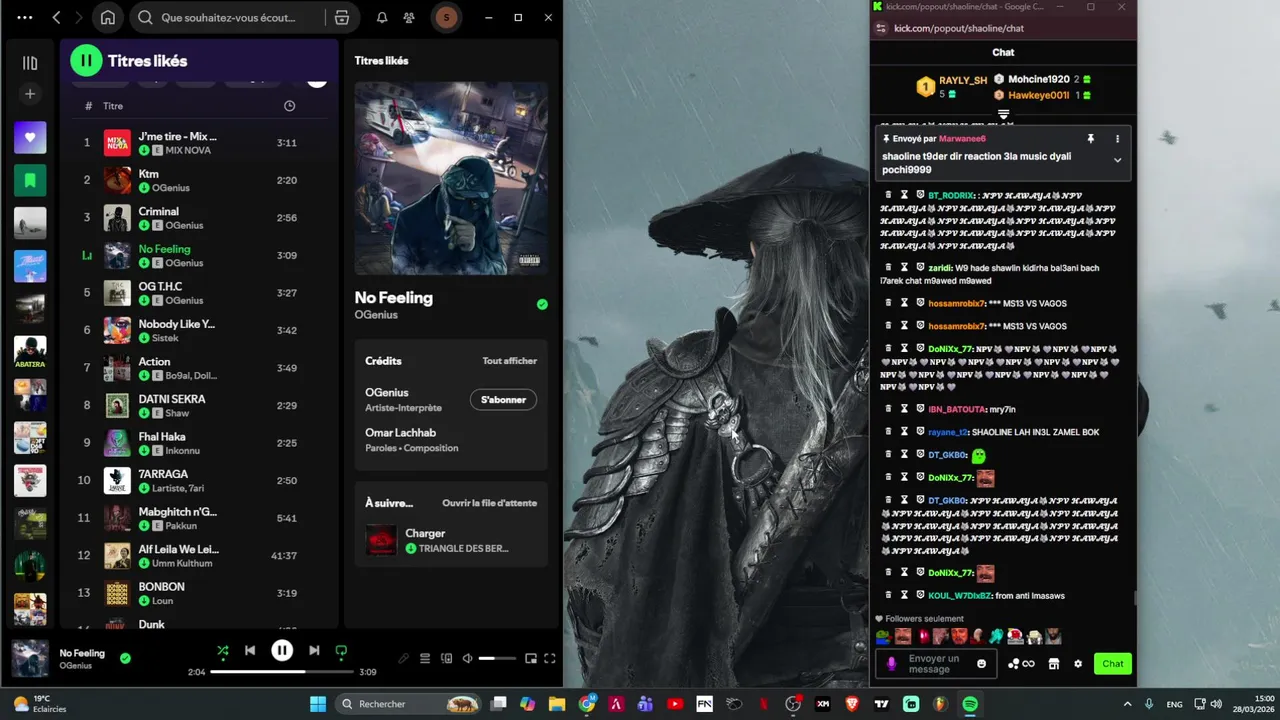Screen dimensions: 1280x720
Task: Open Kick channel points infinity icon
Action: click(x=1021, y=664)
